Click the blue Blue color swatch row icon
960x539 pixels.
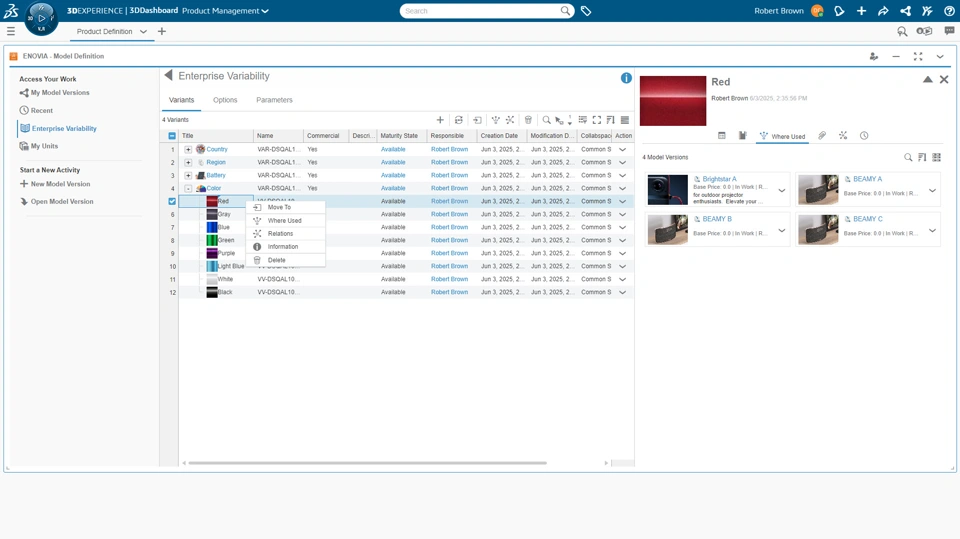(212, 227)
